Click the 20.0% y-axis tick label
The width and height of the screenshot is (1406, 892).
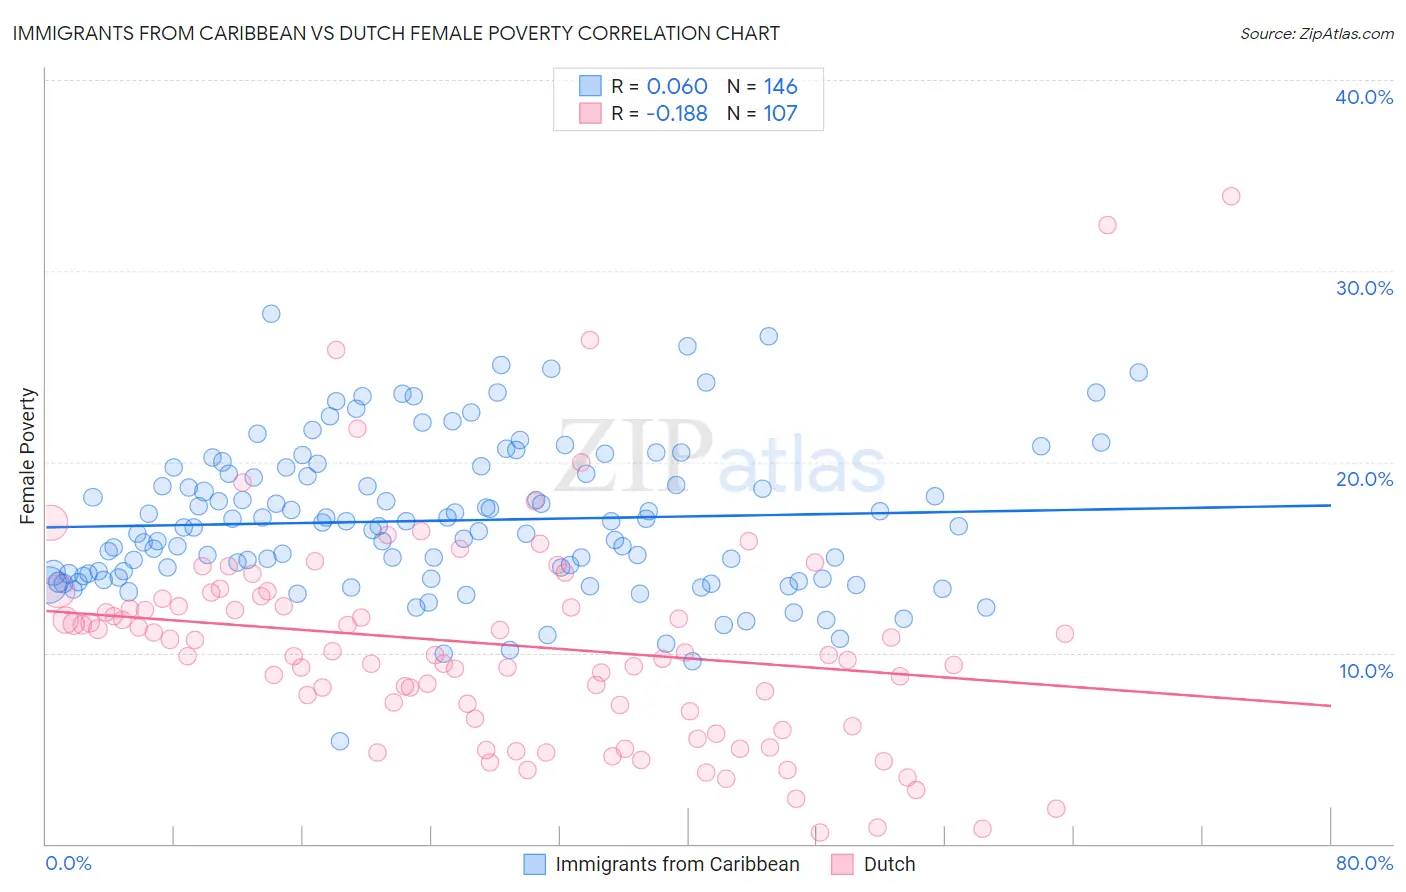pyautogui.click(x=1364, y=479)
